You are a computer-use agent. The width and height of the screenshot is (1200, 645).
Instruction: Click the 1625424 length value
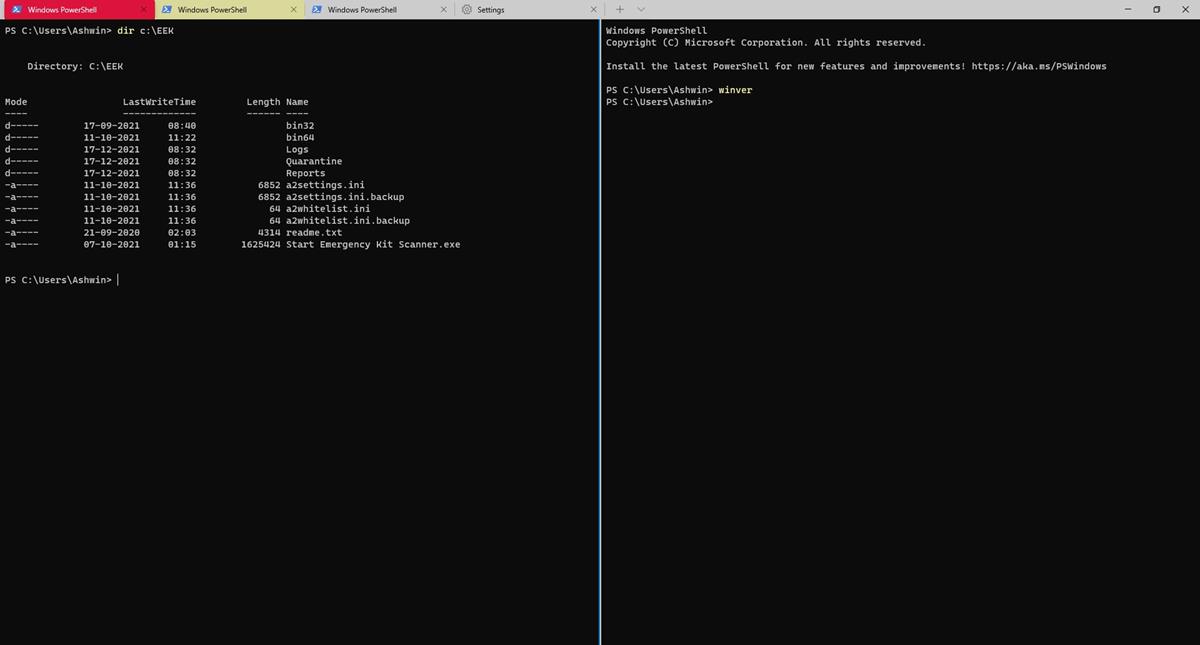tap(261, 244)
